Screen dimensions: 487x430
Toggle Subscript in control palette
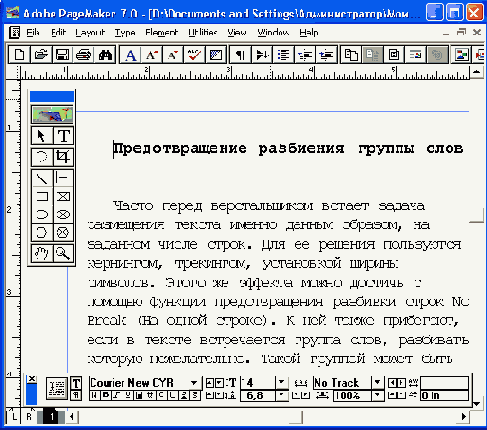(196, 396)
